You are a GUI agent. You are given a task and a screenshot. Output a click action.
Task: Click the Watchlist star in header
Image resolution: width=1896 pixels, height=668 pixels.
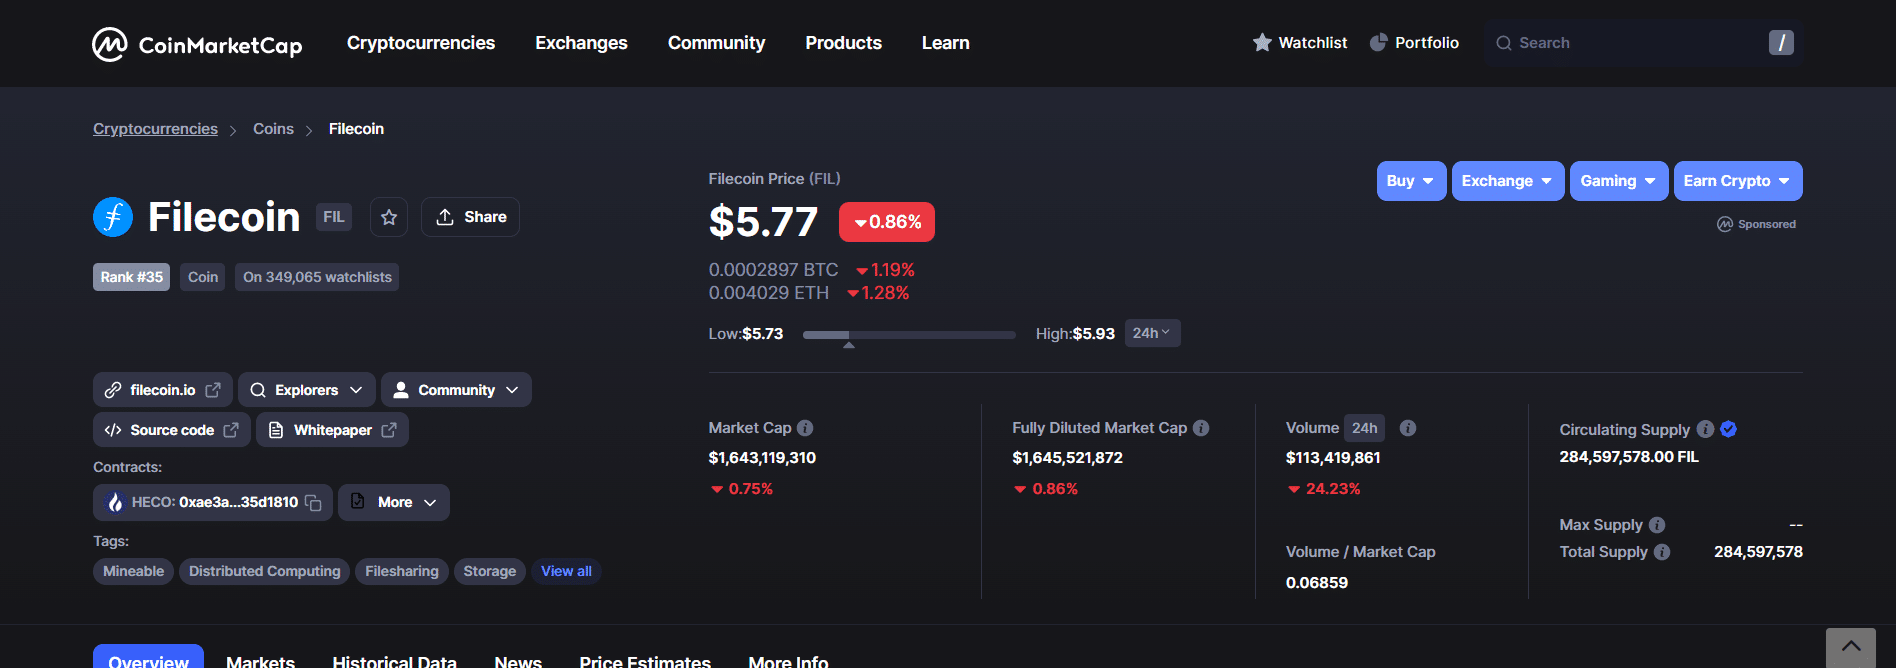pos(1262,43)
